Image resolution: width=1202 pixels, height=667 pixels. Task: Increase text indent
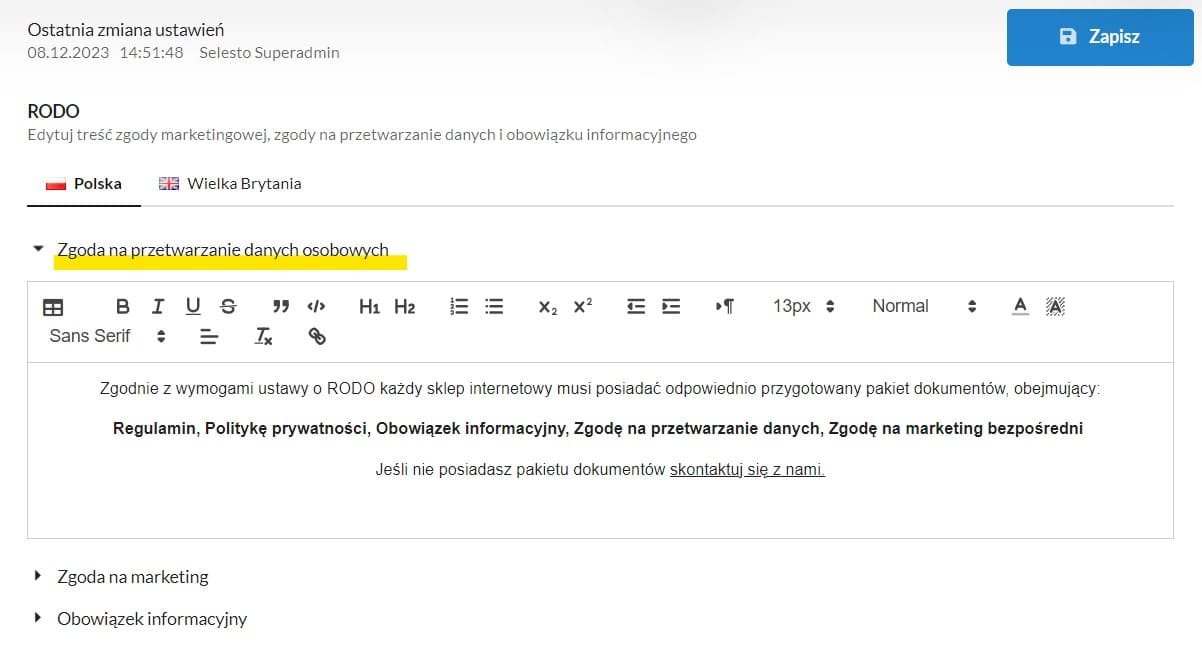tap(671, 307)
